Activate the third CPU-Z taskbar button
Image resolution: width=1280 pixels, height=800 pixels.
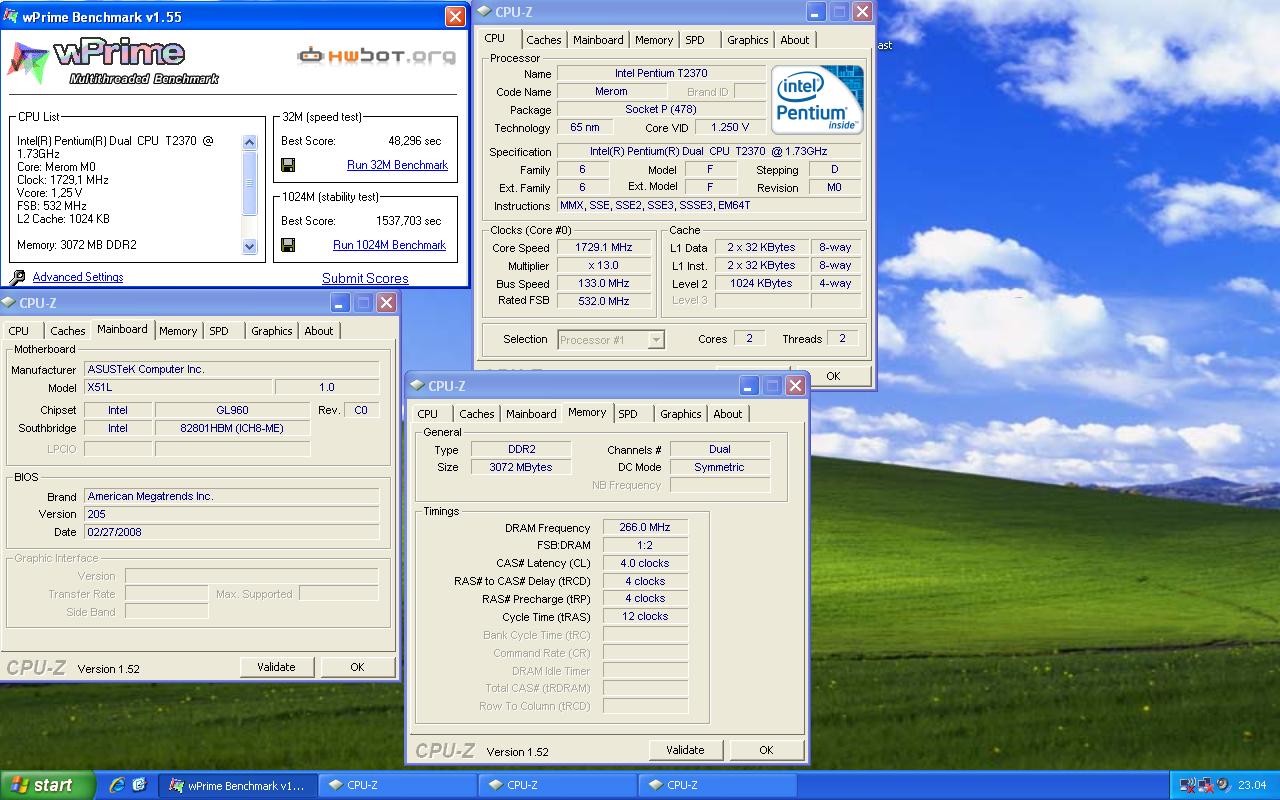tap(718, 785)
